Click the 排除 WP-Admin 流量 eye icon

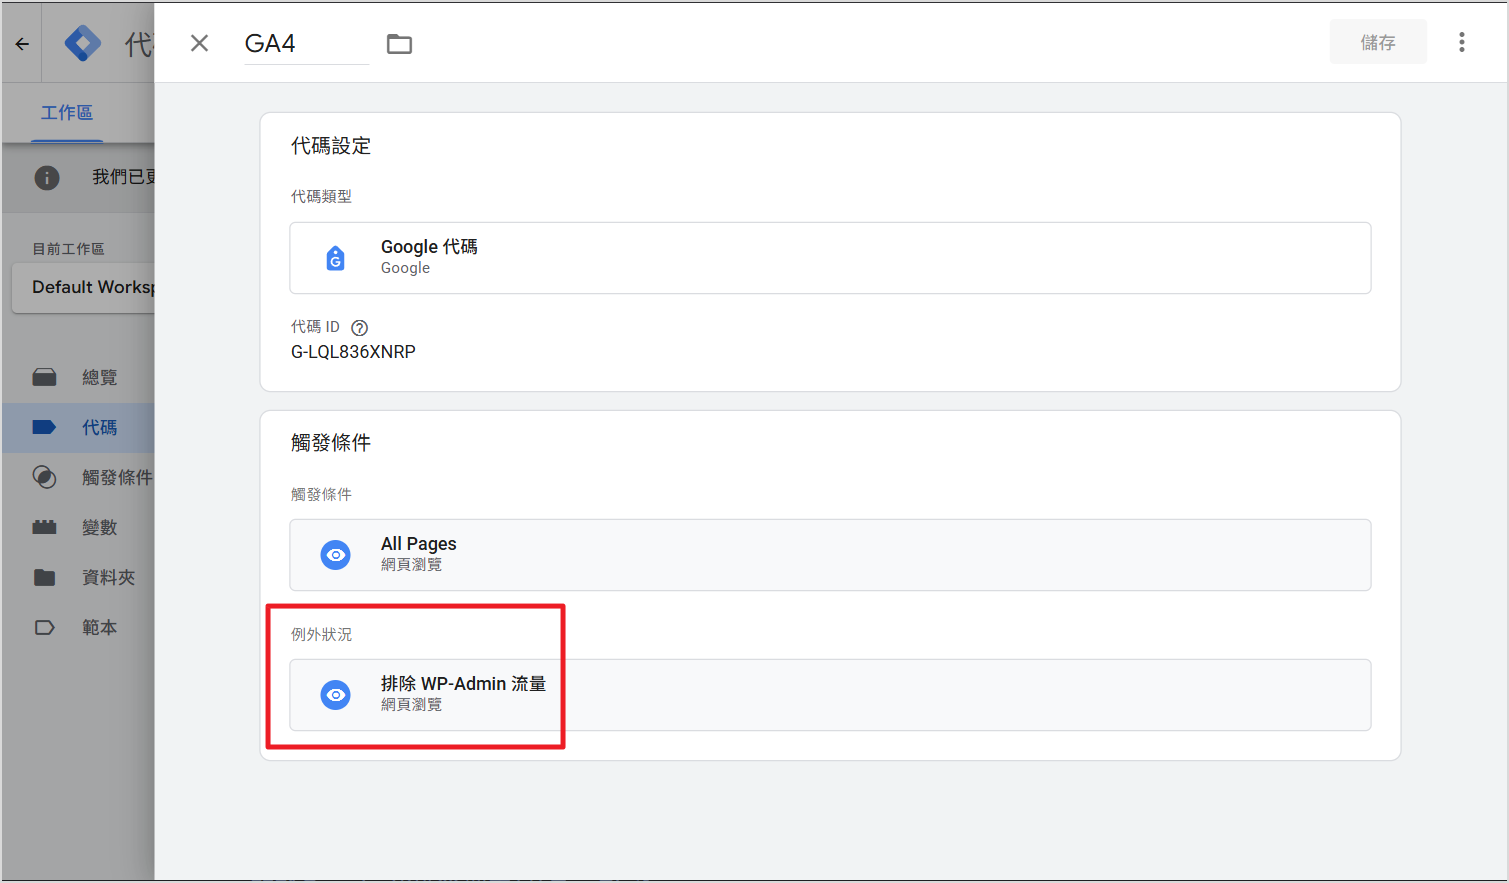336,695
